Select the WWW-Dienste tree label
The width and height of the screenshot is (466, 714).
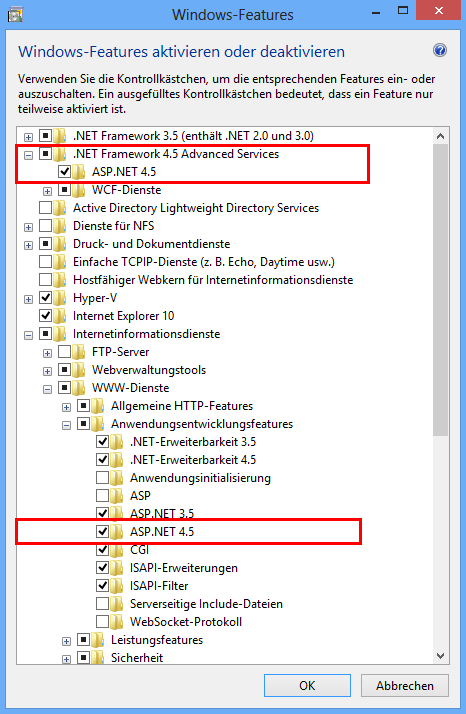(x=130, y=388)
